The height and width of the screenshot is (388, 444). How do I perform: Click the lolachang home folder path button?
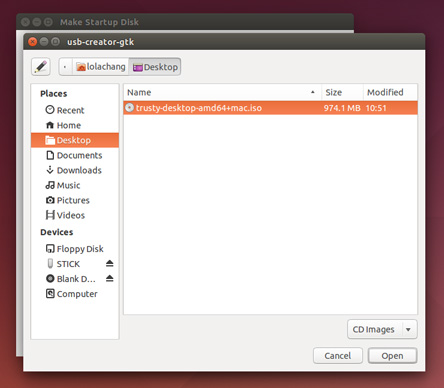click(x=100, y=67)
